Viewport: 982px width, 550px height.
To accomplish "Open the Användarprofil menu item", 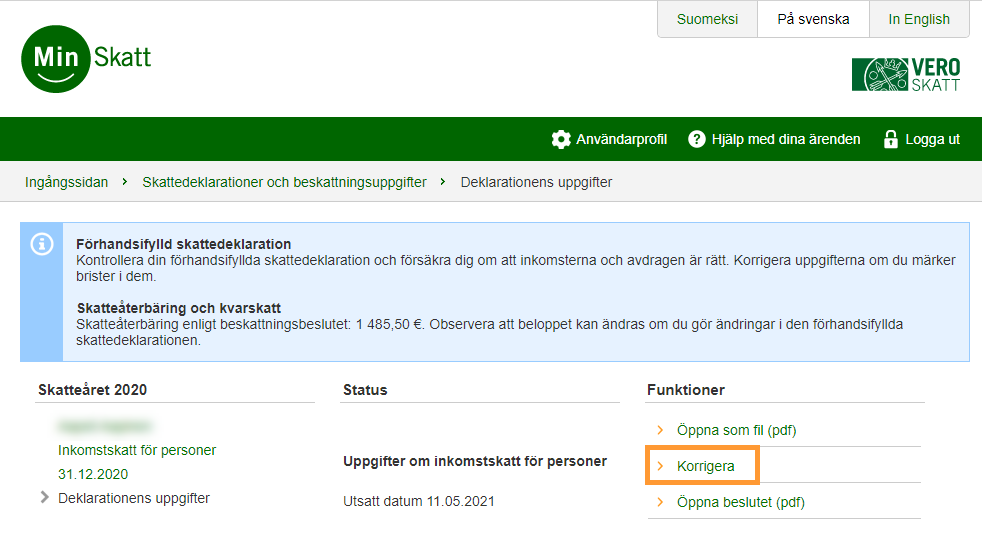I will 621,139.
